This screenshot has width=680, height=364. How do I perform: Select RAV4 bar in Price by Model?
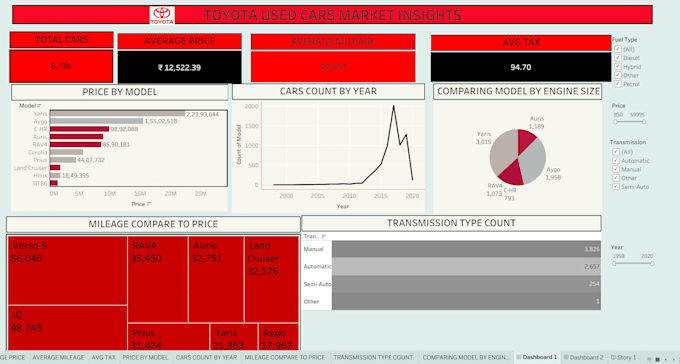[x=76, y=144]
